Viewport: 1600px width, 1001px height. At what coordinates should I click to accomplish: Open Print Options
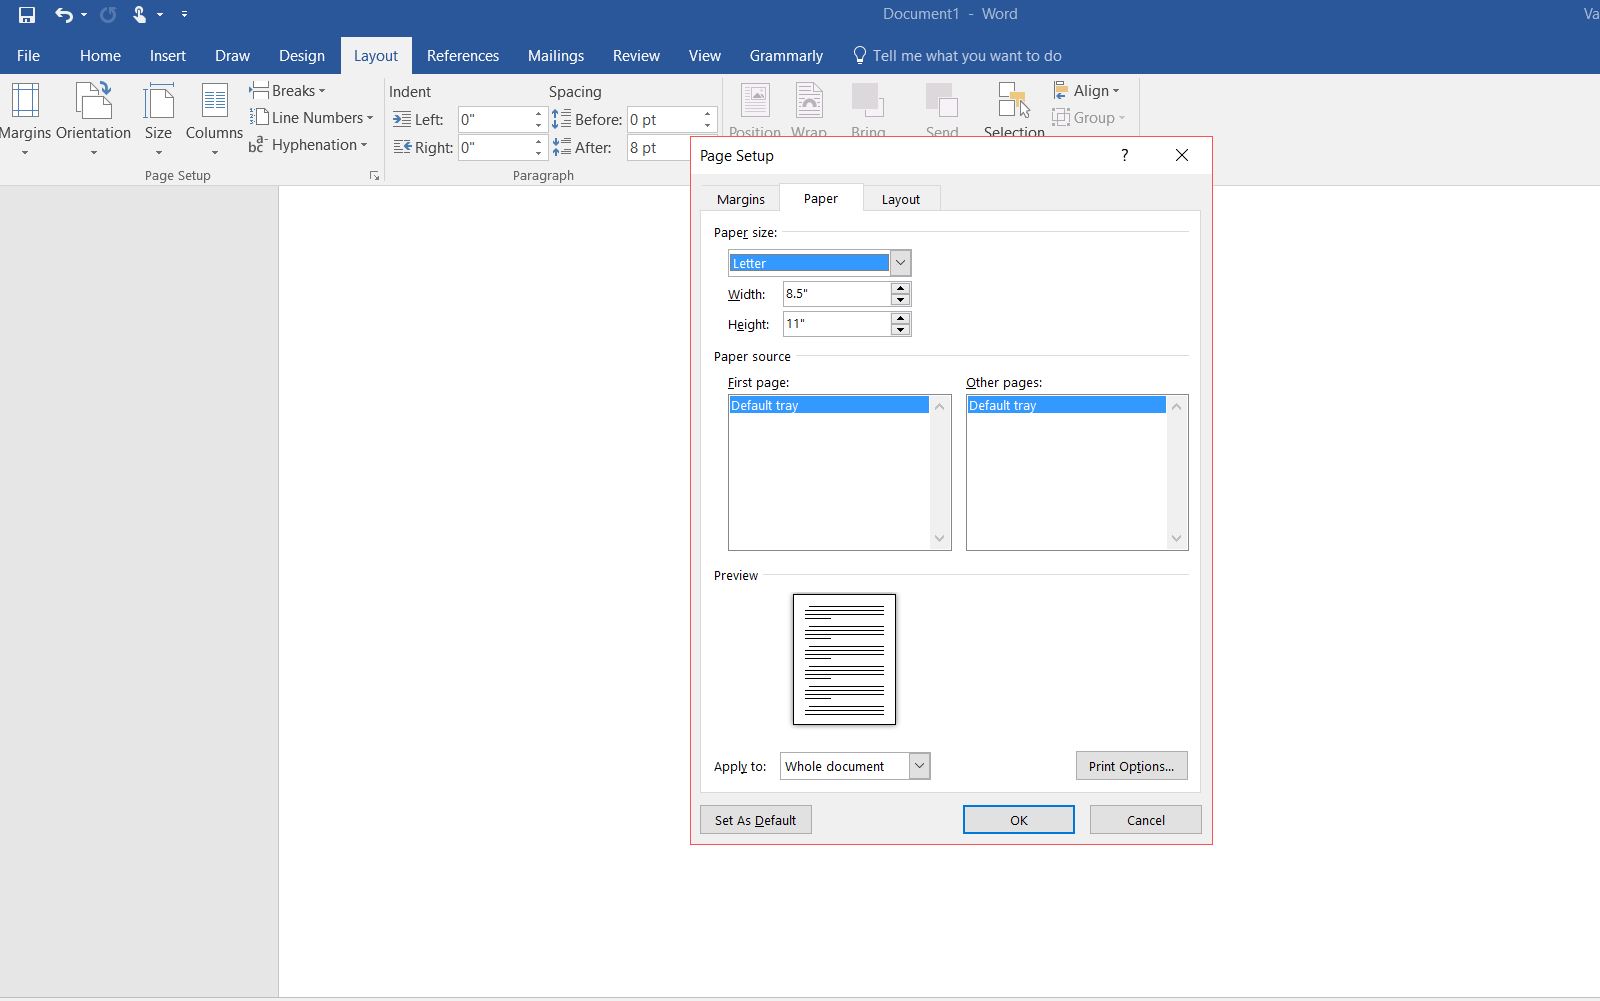[x=1131, y=766]
